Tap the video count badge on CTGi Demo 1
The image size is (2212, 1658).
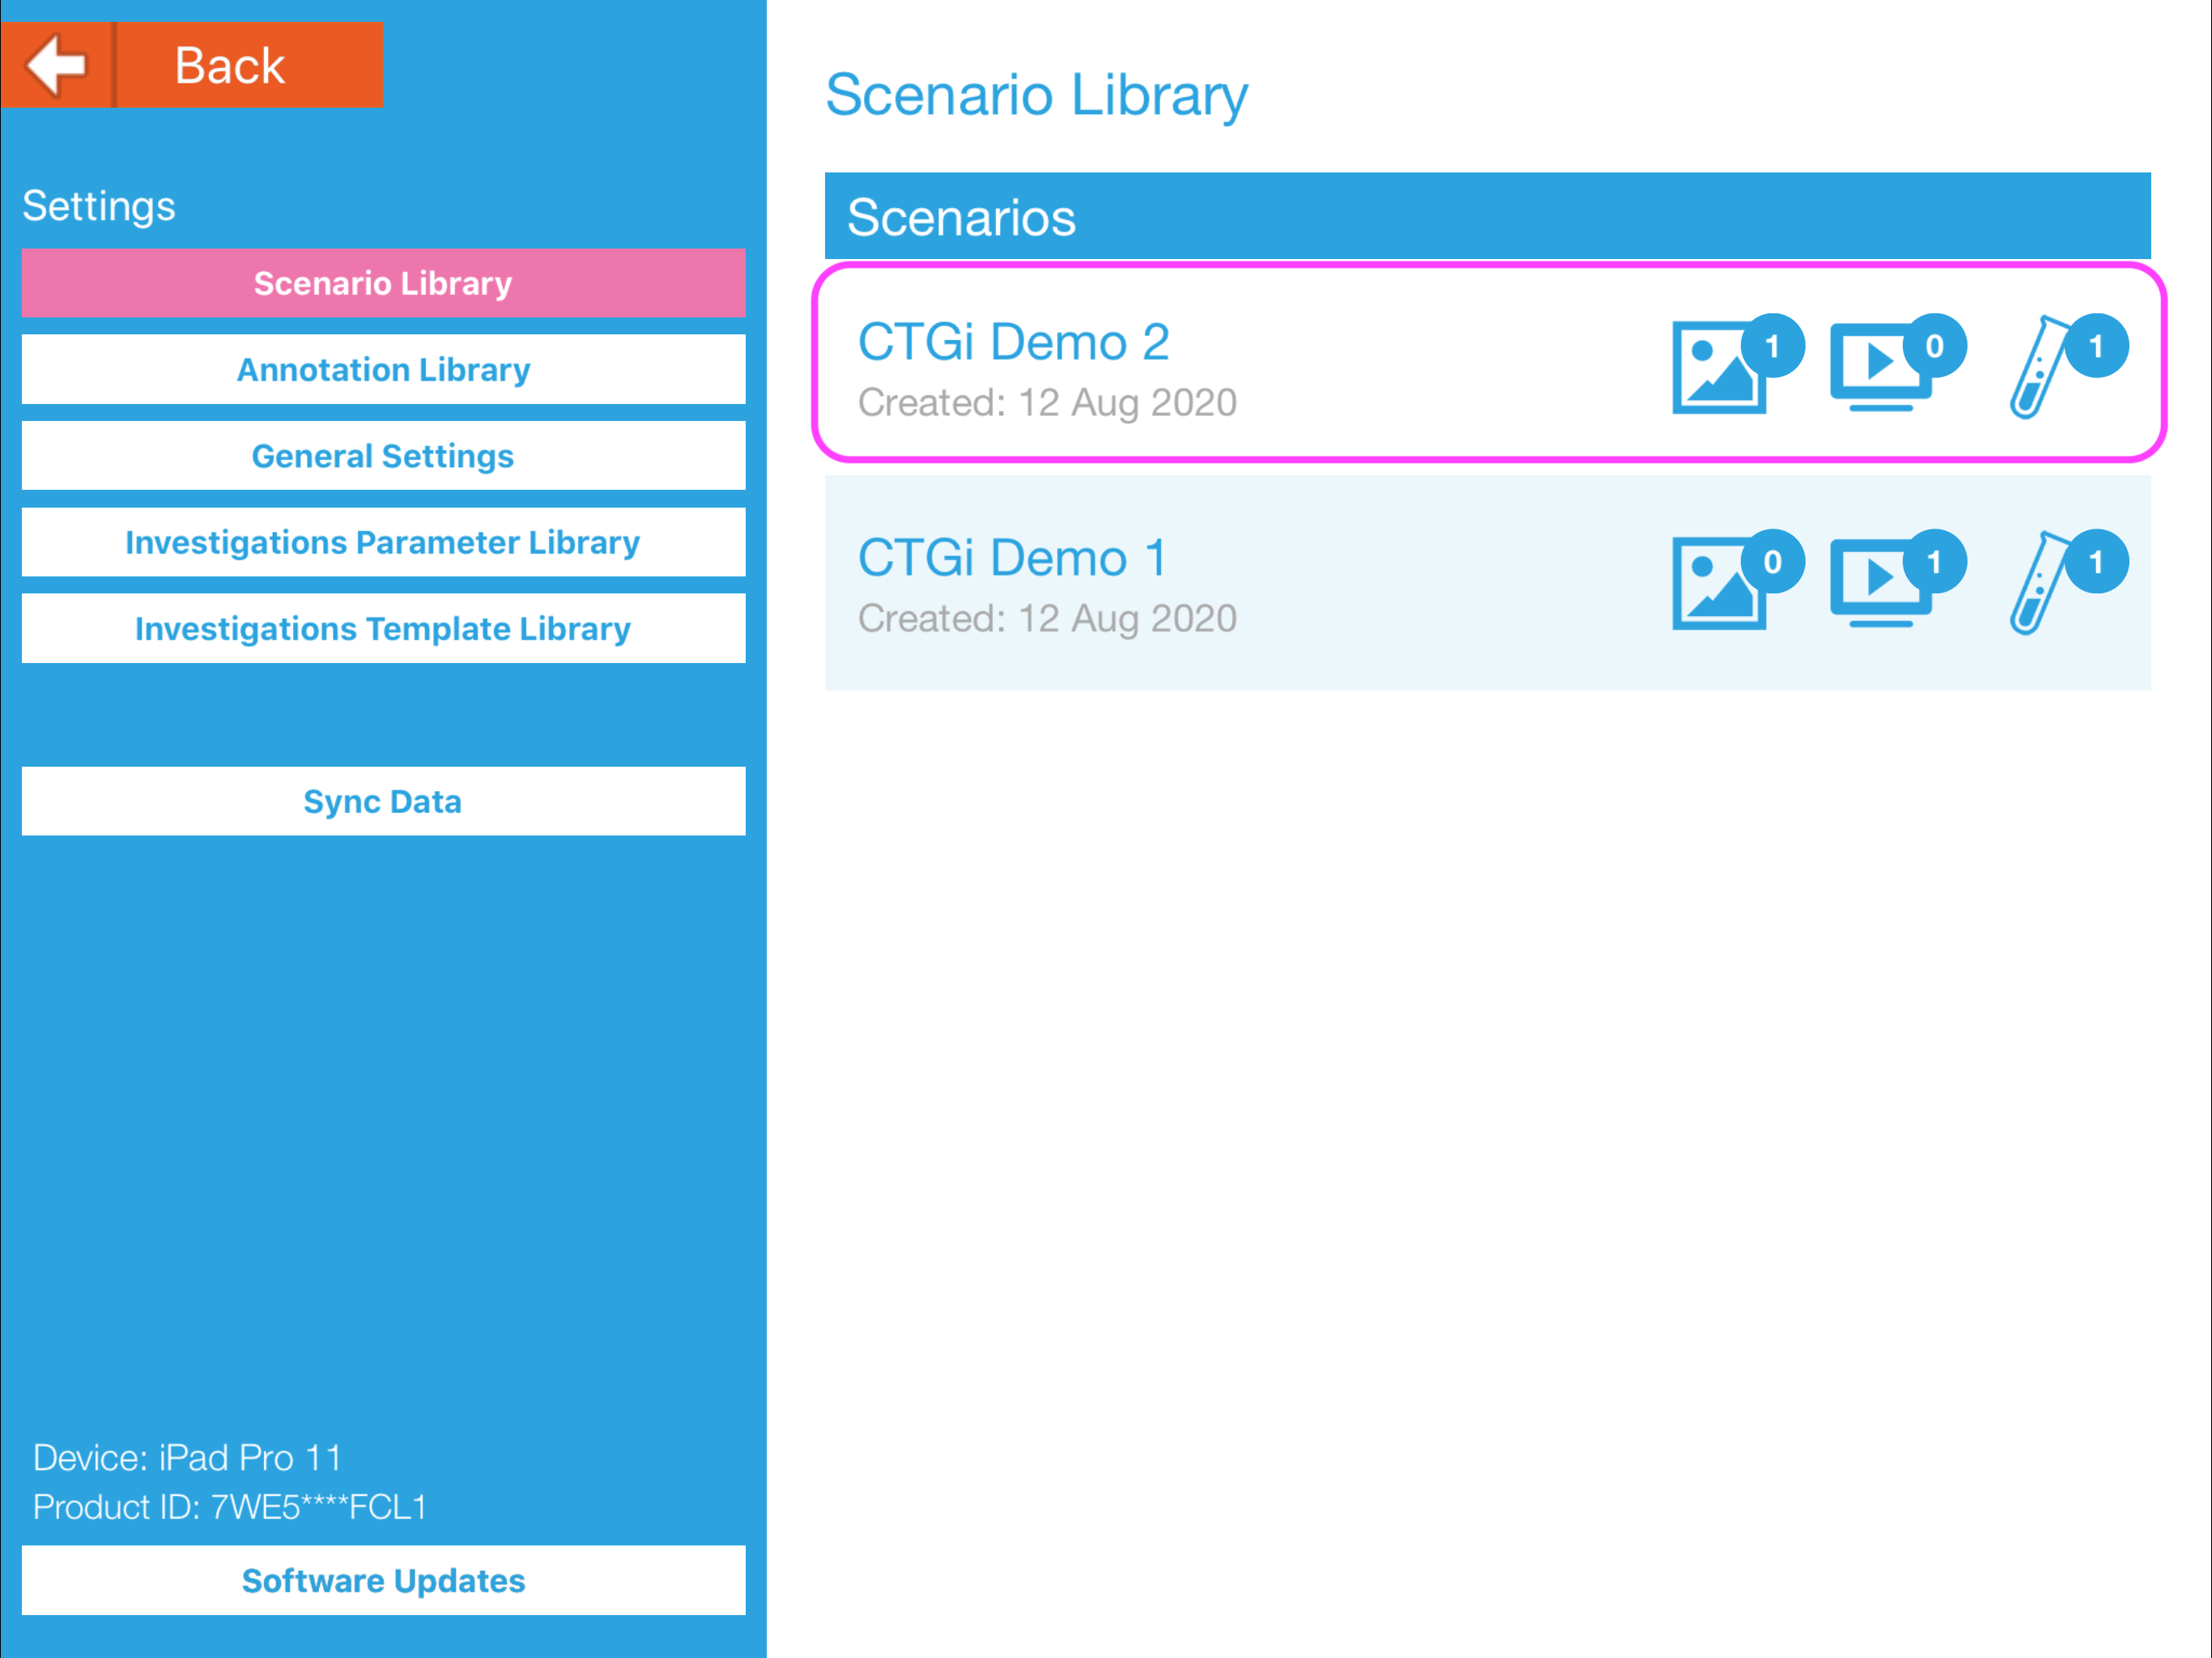pyautogui.click(x=1934, y=562)
